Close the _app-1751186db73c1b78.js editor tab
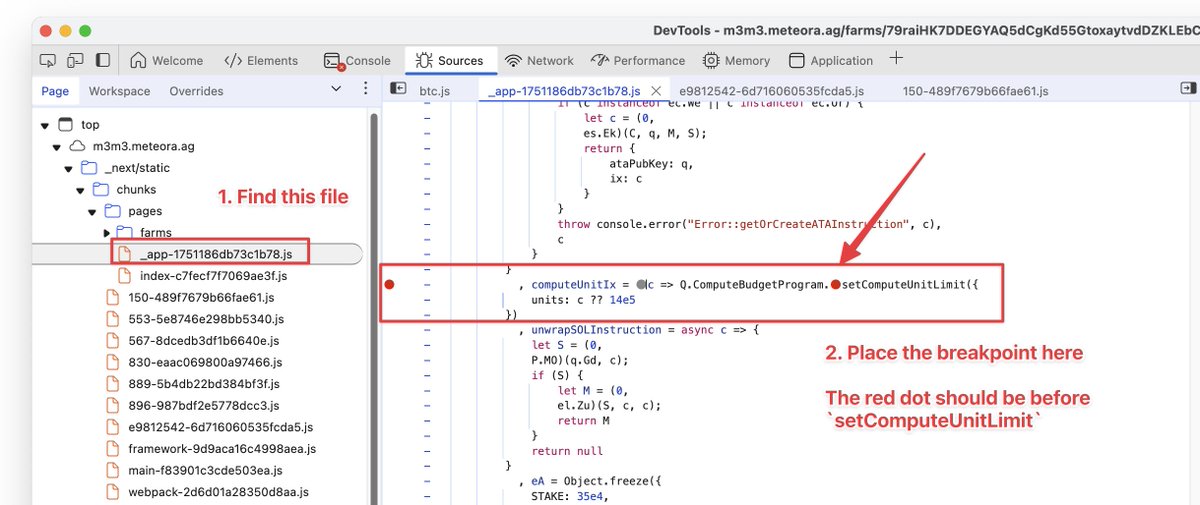This screenshot has width=1200, height=505. (656, 91)
